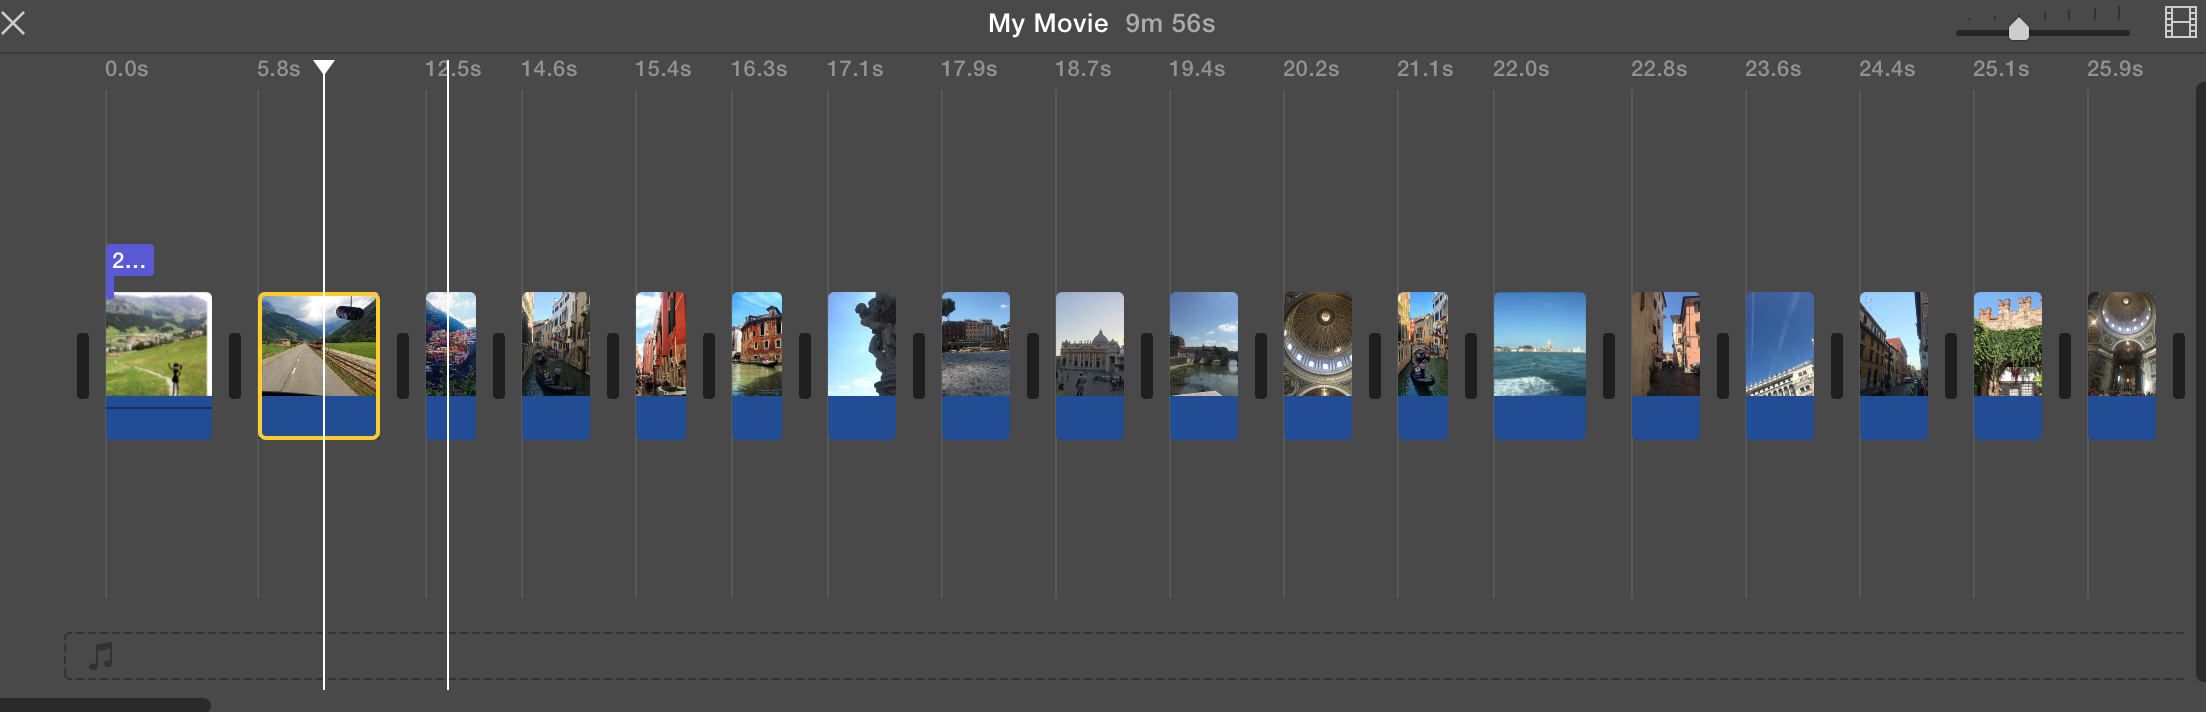2206x712 pixels.
Task: Select the purple title badge labeled "2..."
Action: coord(130,261)
